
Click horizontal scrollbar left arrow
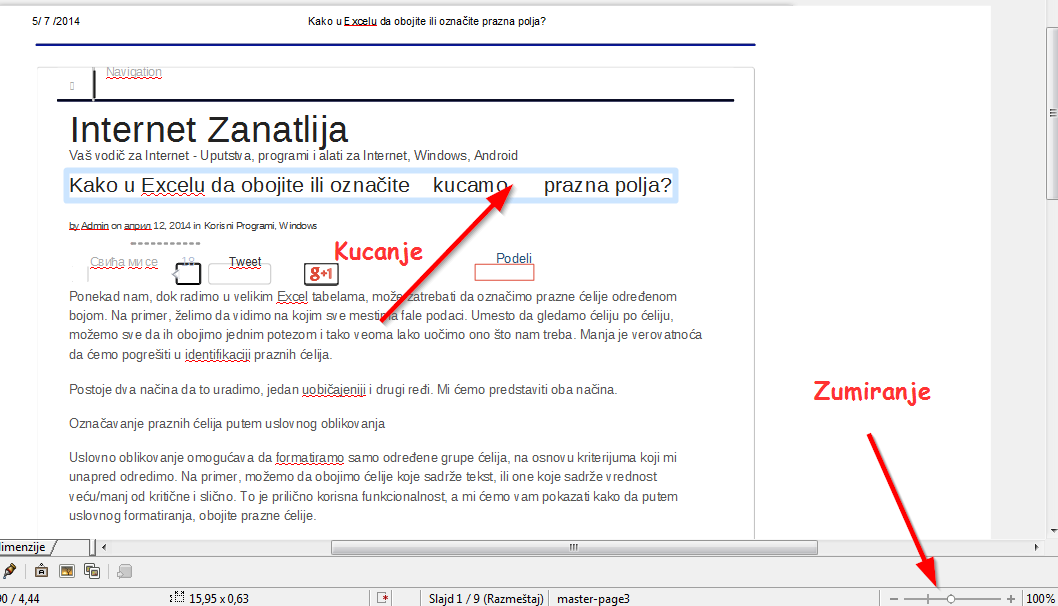pyautogui.click(x=104, y=547)
